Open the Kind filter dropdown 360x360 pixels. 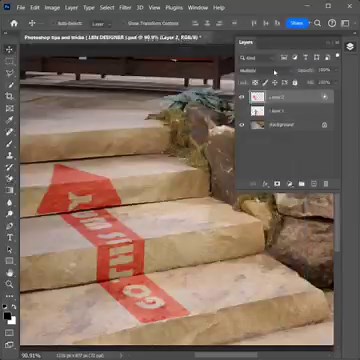(x=258, y=58)
